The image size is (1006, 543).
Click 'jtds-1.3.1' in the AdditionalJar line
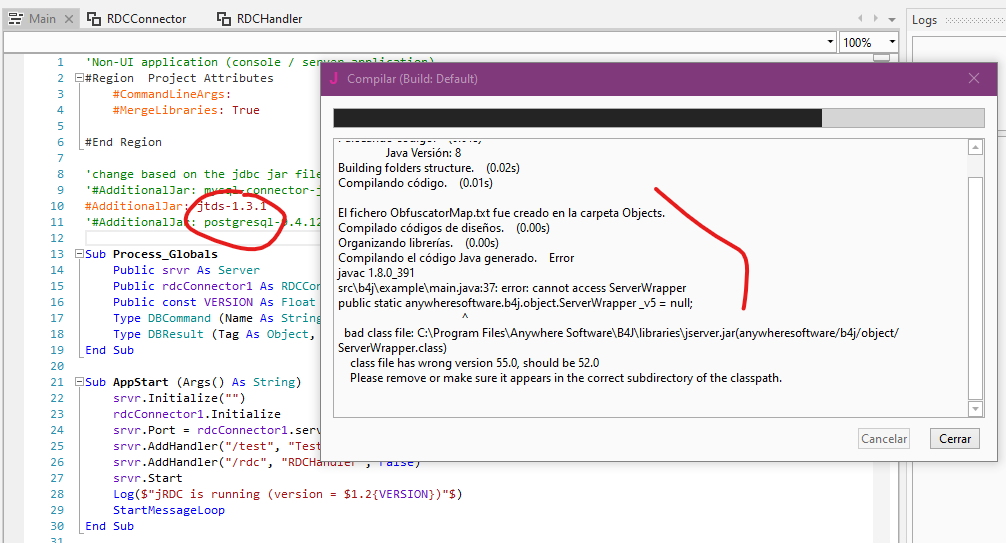click(232, 206)
